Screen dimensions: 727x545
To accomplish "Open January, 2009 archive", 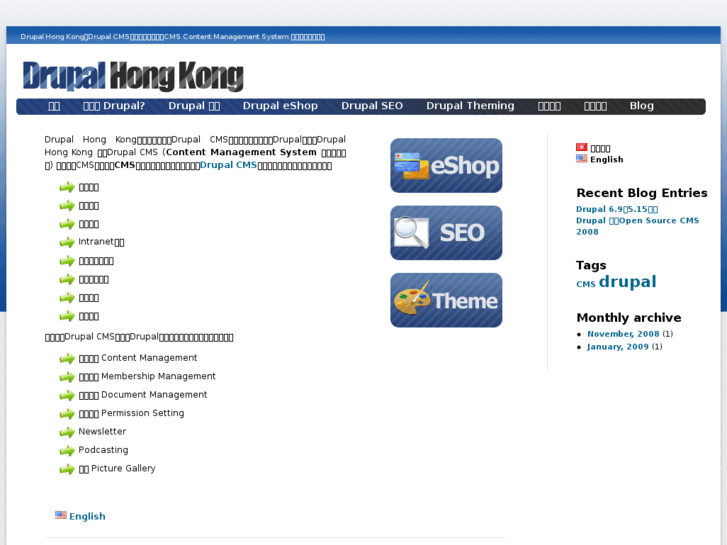I will (618, 346).
